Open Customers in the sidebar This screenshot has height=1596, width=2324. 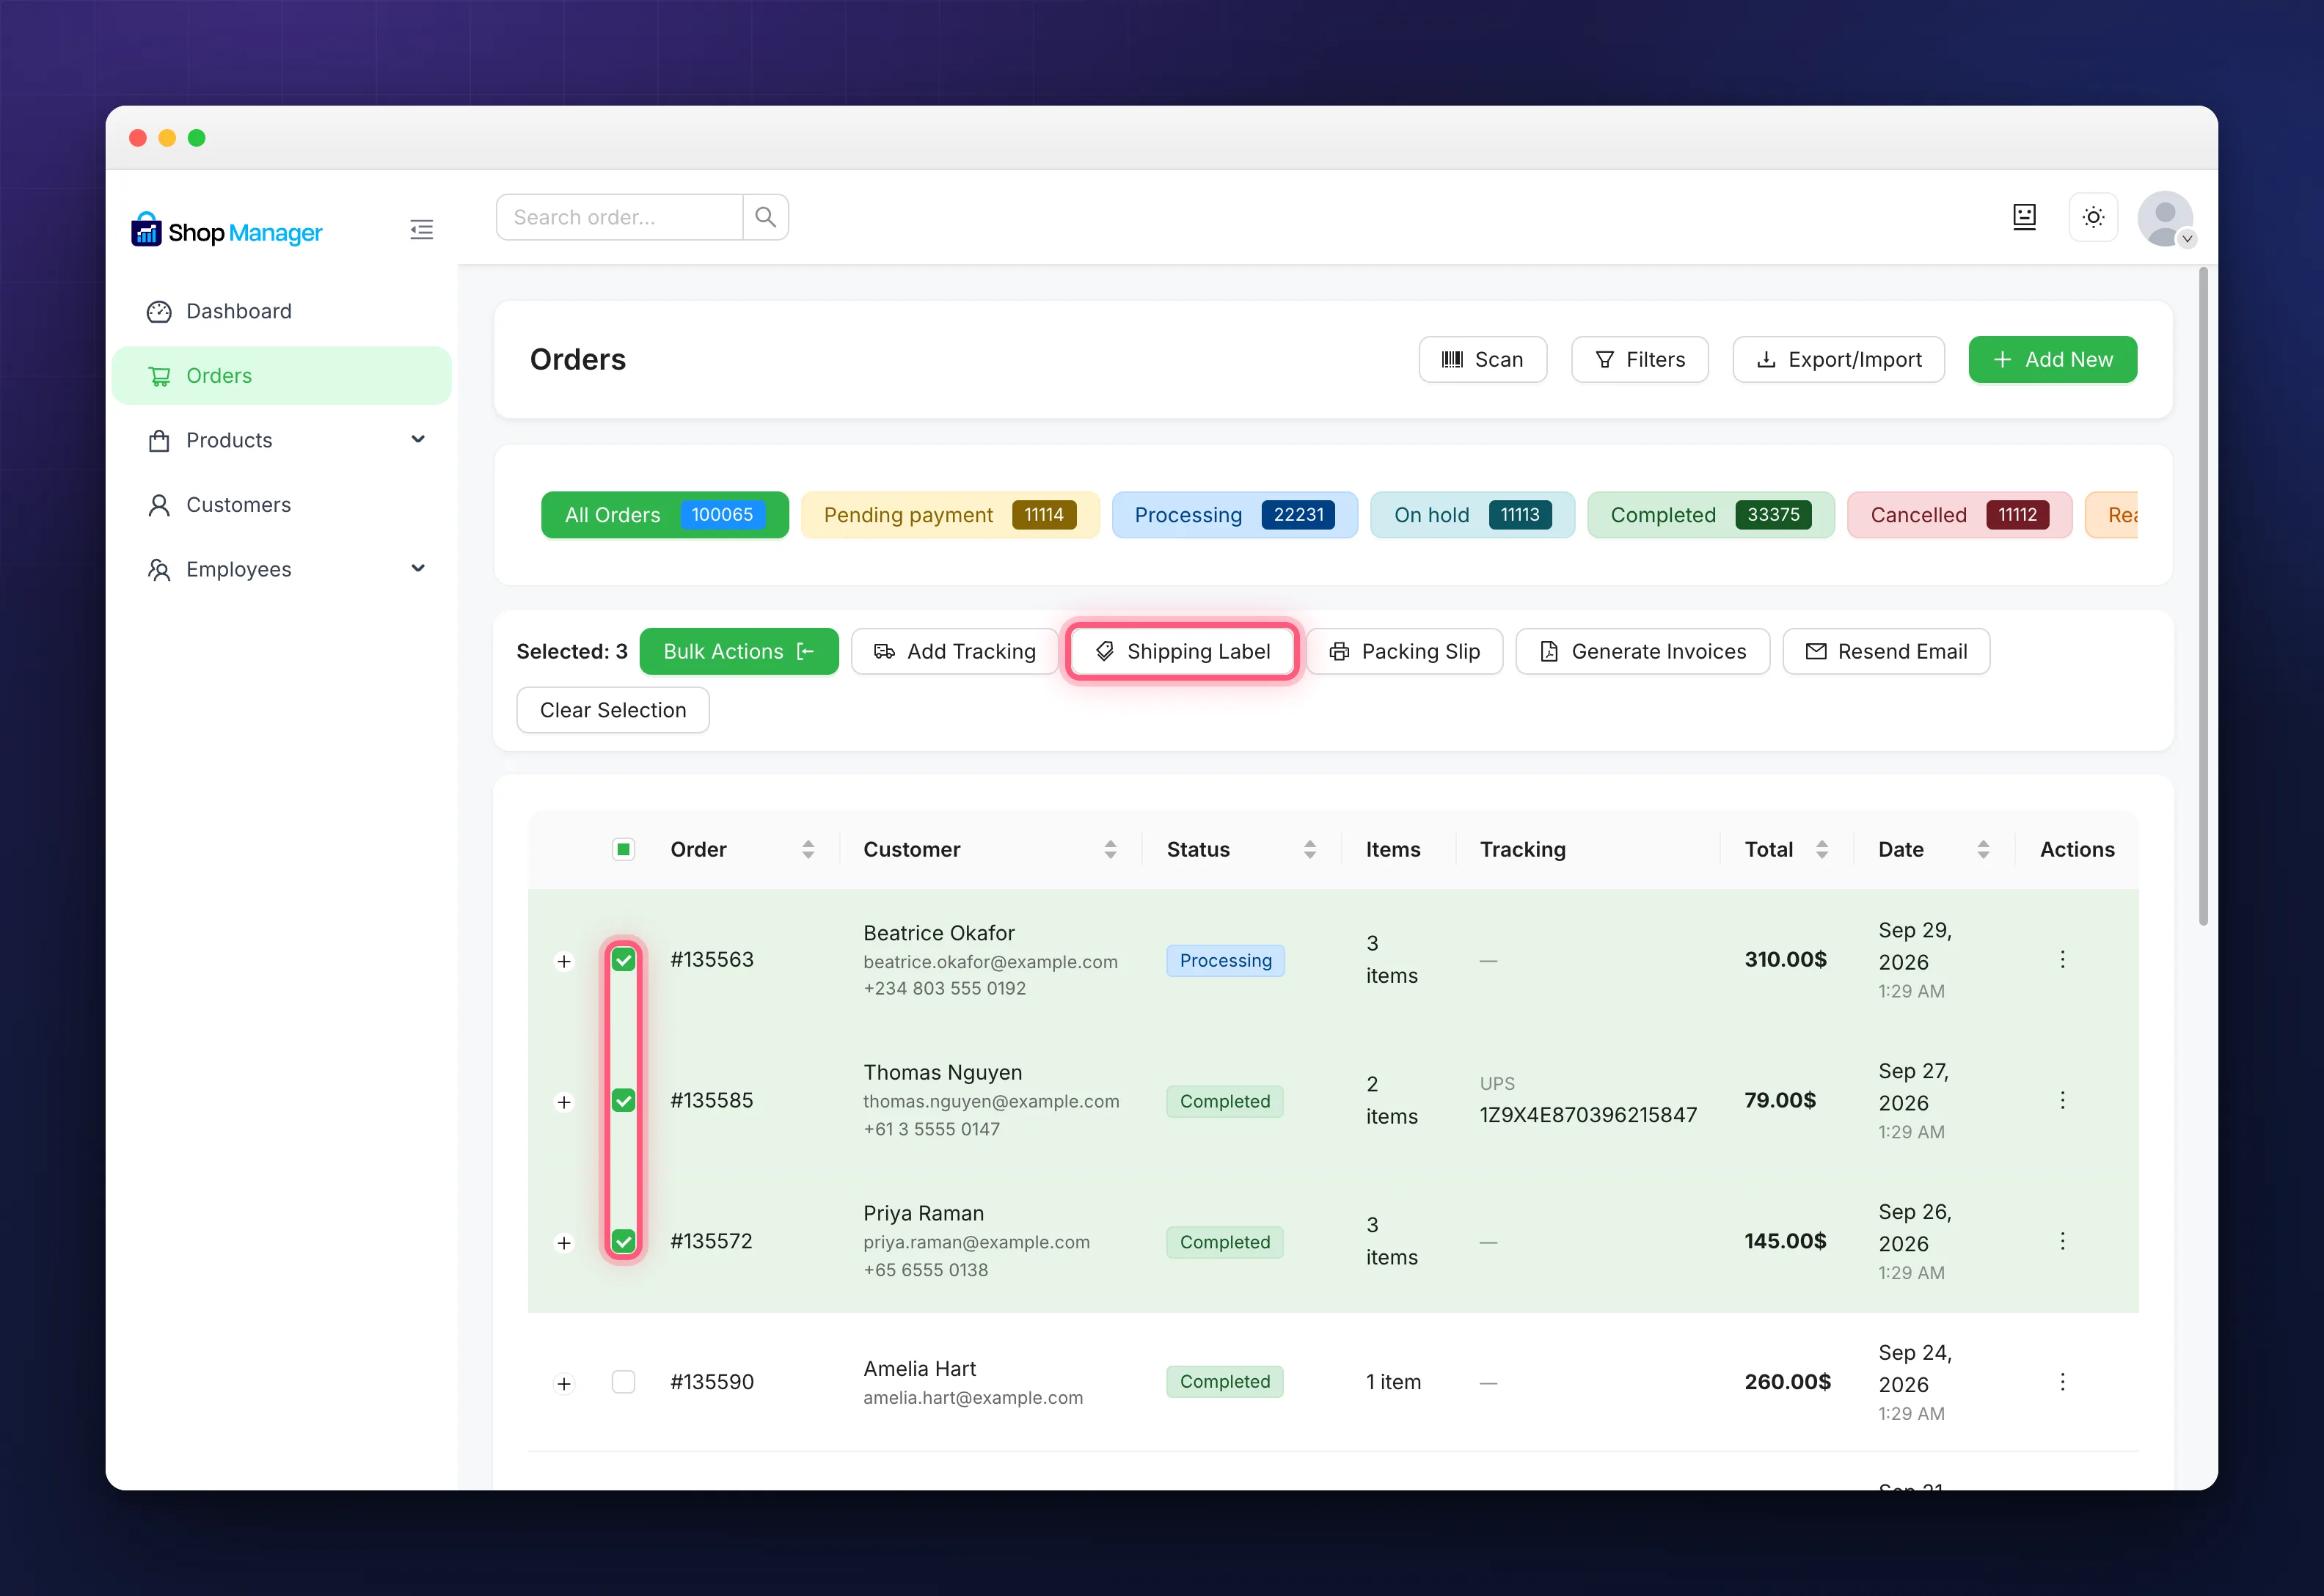282,505
